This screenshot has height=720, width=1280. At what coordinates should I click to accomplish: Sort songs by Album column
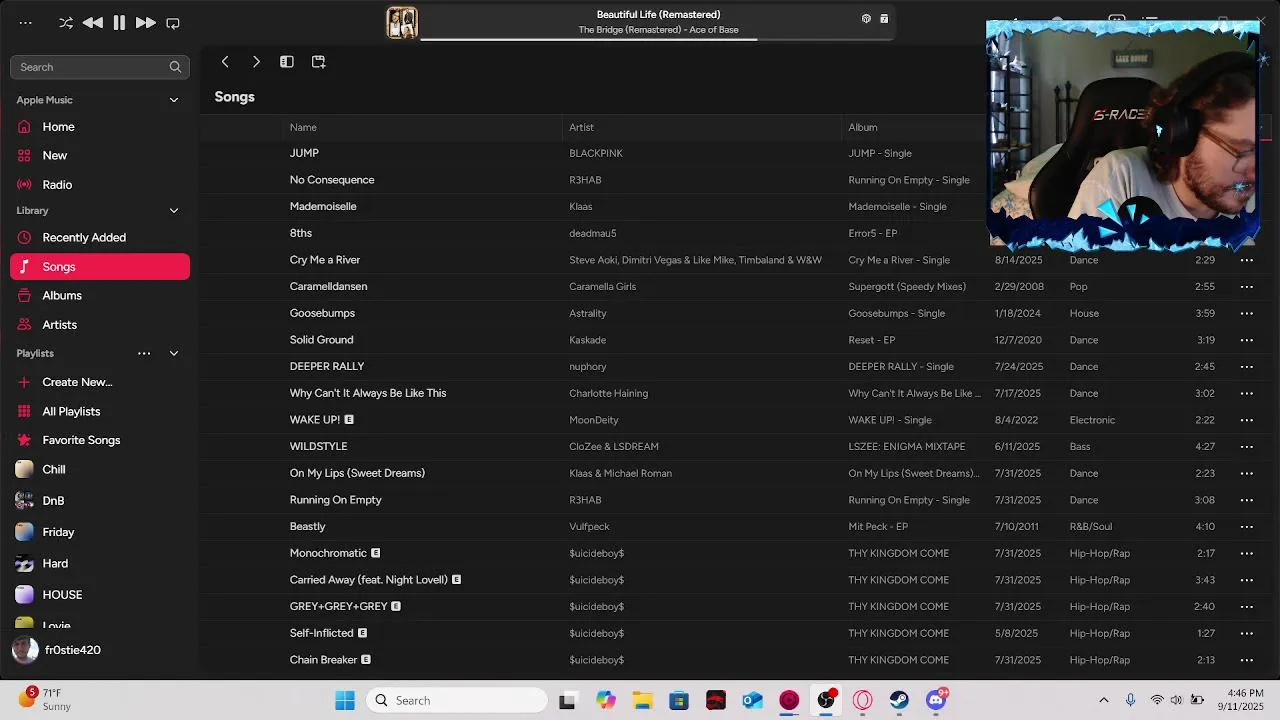coord(863,128)
